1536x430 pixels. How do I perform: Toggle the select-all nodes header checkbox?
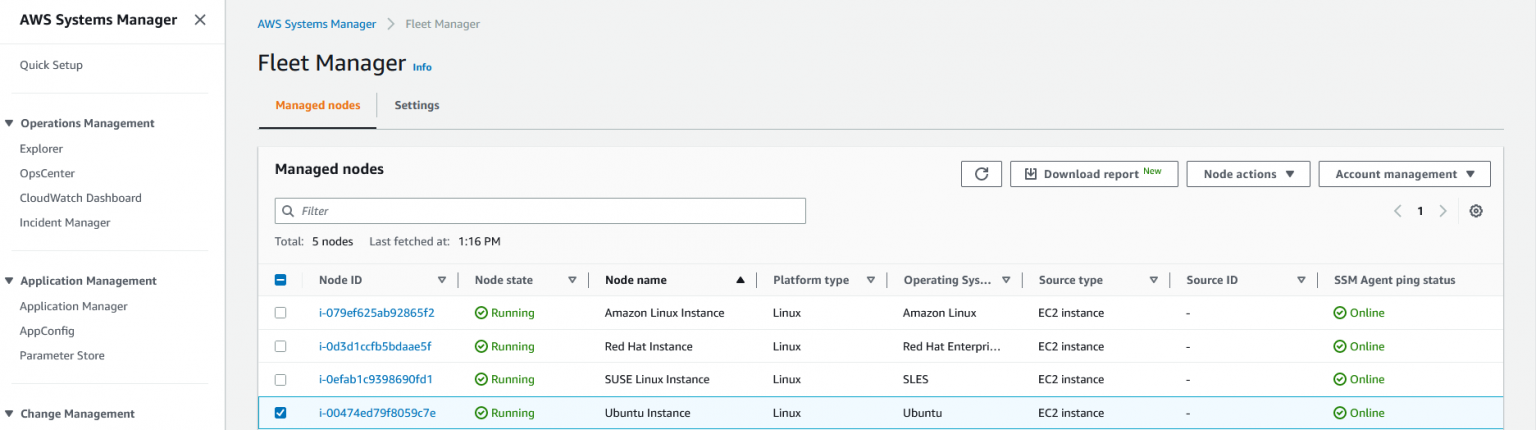(x=280, y=281)
